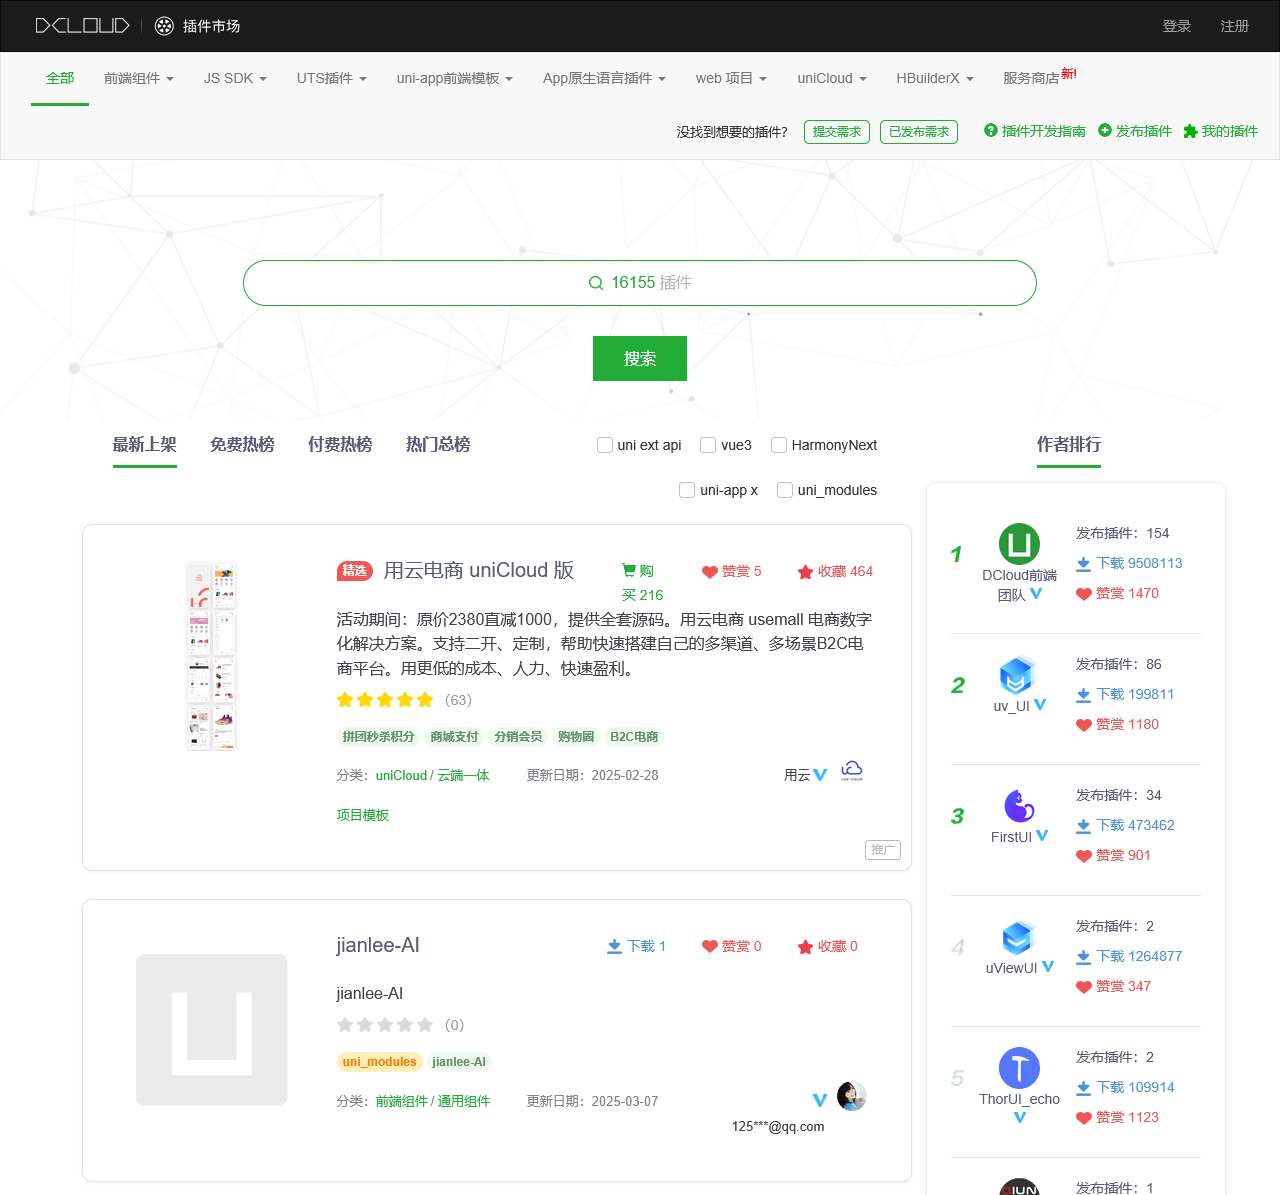
Task: Open the web 项目 dropdown
Action: (731, 78)
